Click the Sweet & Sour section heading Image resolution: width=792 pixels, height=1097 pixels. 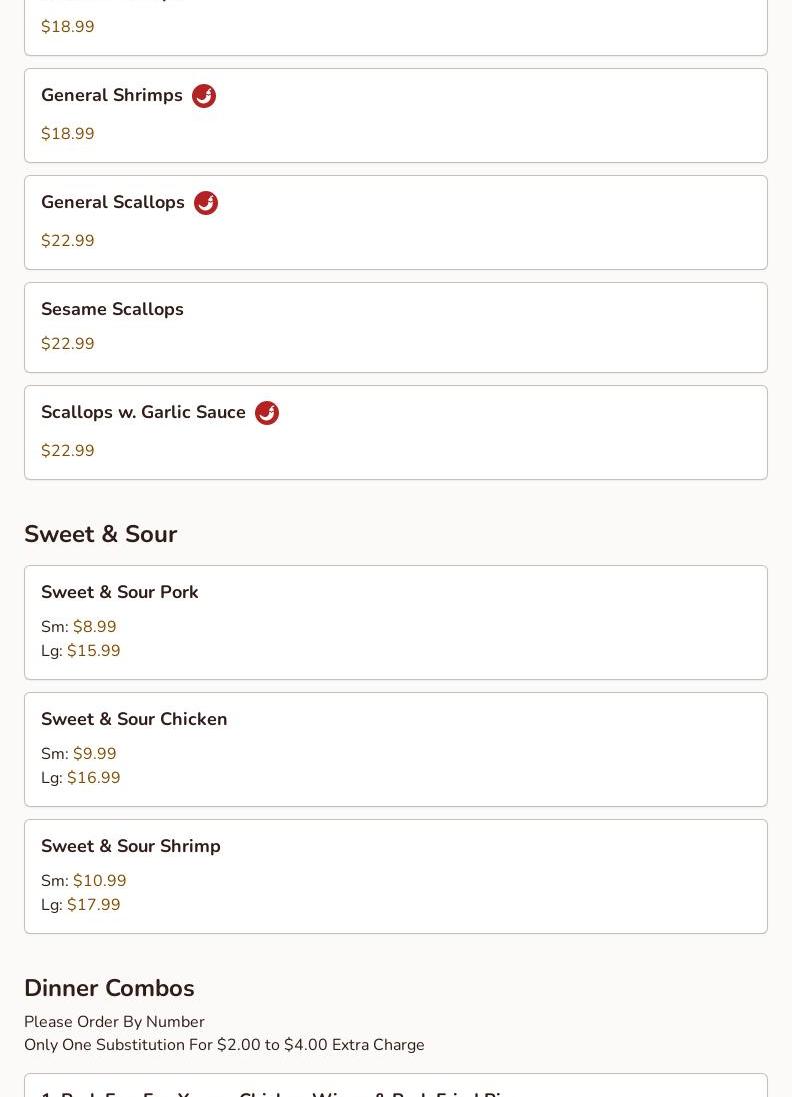[x=100, y=534]
